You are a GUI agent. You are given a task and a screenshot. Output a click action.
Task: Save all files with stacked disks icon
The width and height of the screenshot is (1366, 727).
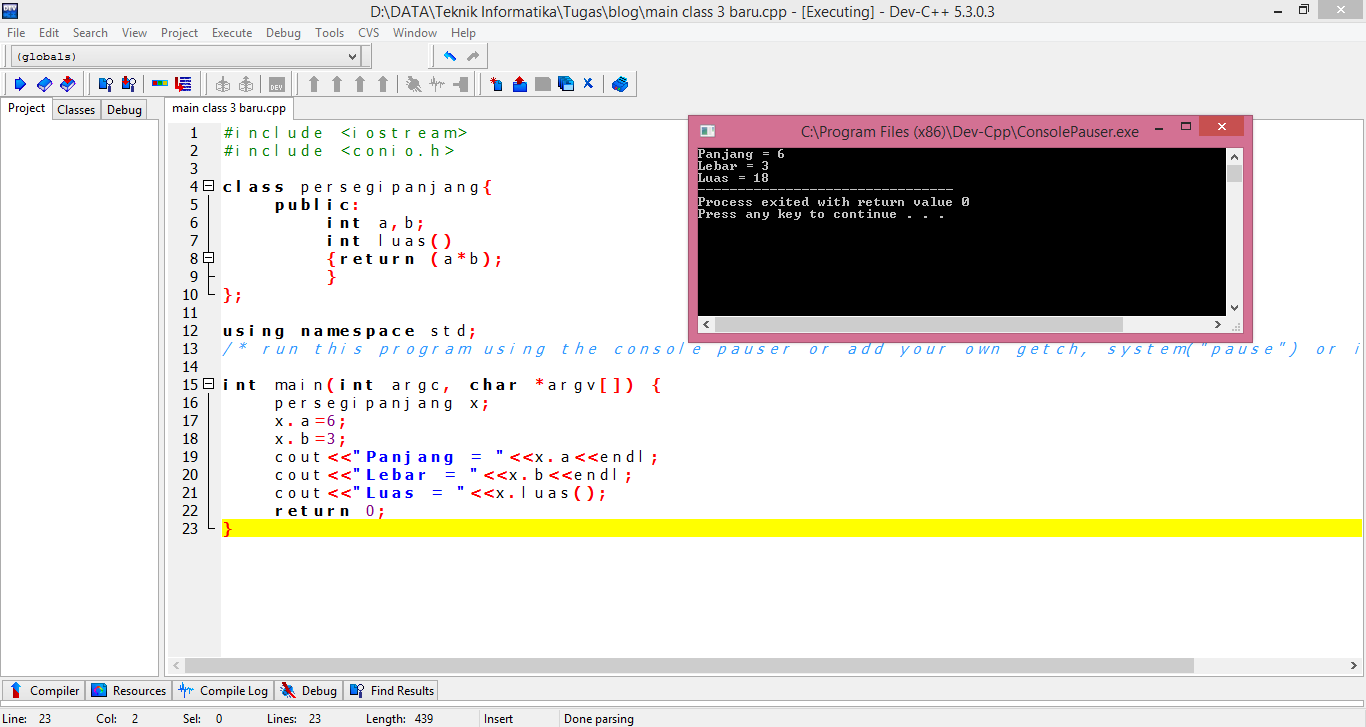[x=566, y=84]
